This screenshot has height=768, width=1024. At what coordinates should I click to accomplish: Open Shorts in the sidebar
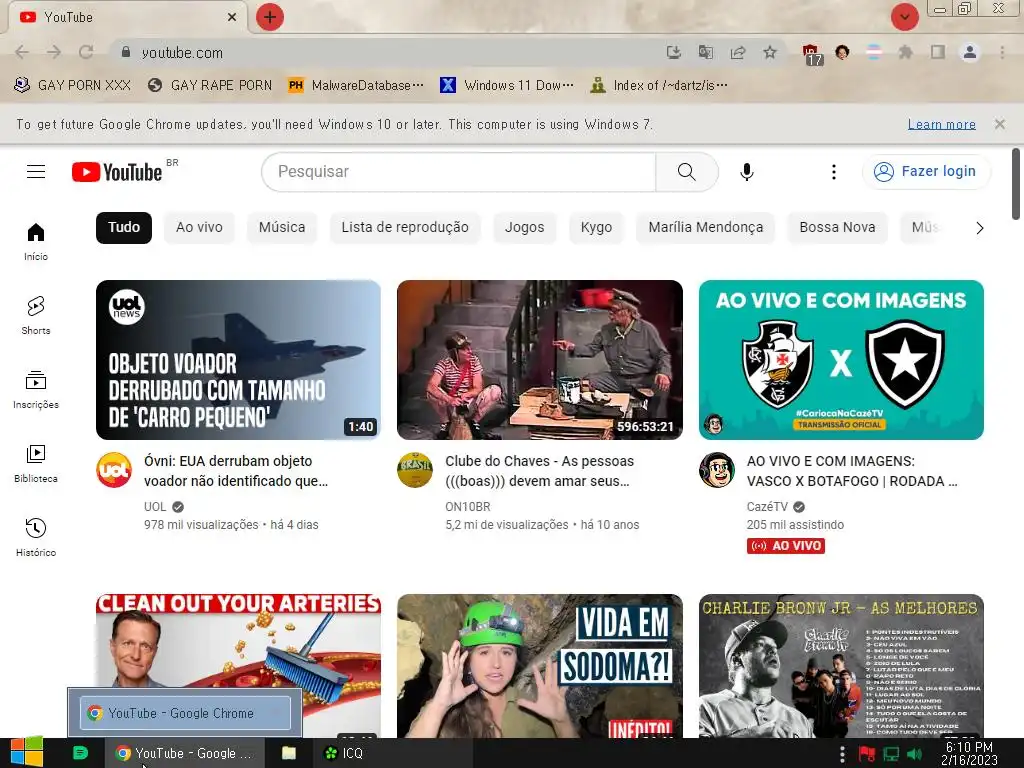36,315
